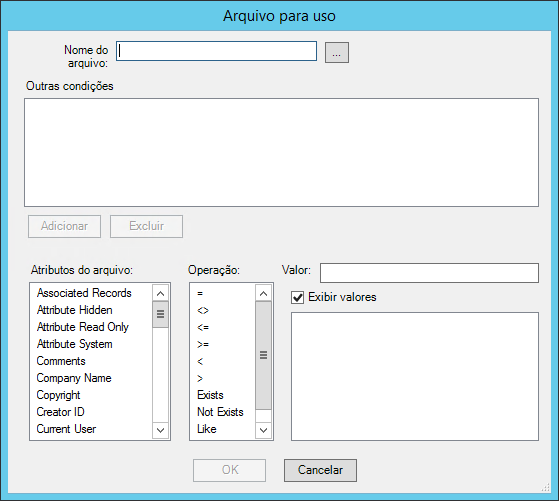The height and width of the screenshot is (501, 559).
Task: Choose the not-equal operator
Action: pos(203,310)
